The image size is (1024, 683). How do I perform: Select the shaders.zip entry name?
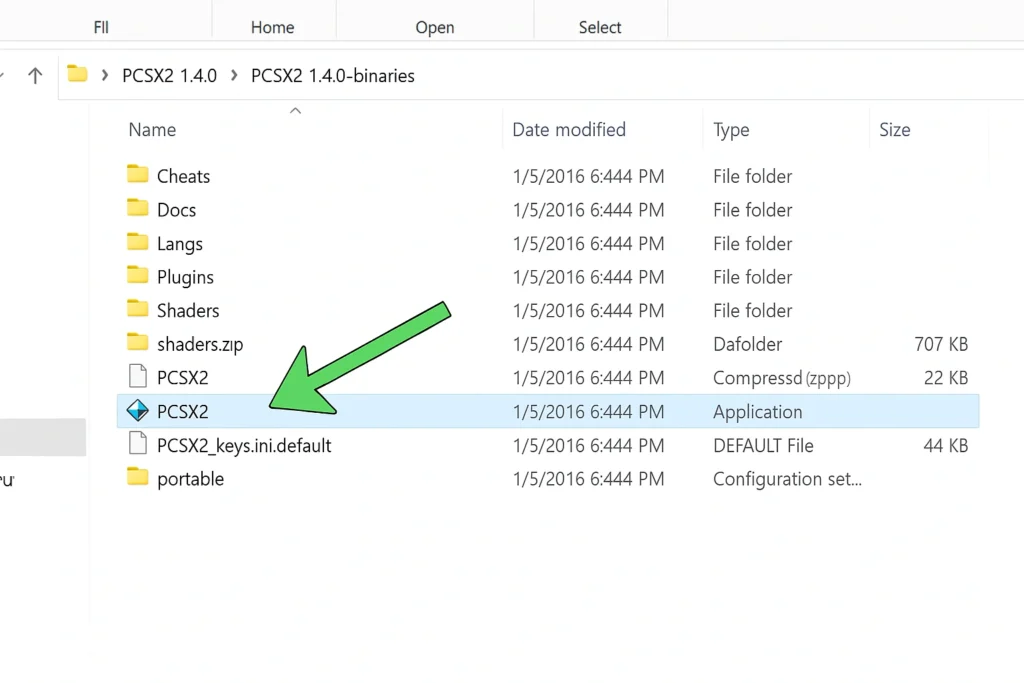200,345
